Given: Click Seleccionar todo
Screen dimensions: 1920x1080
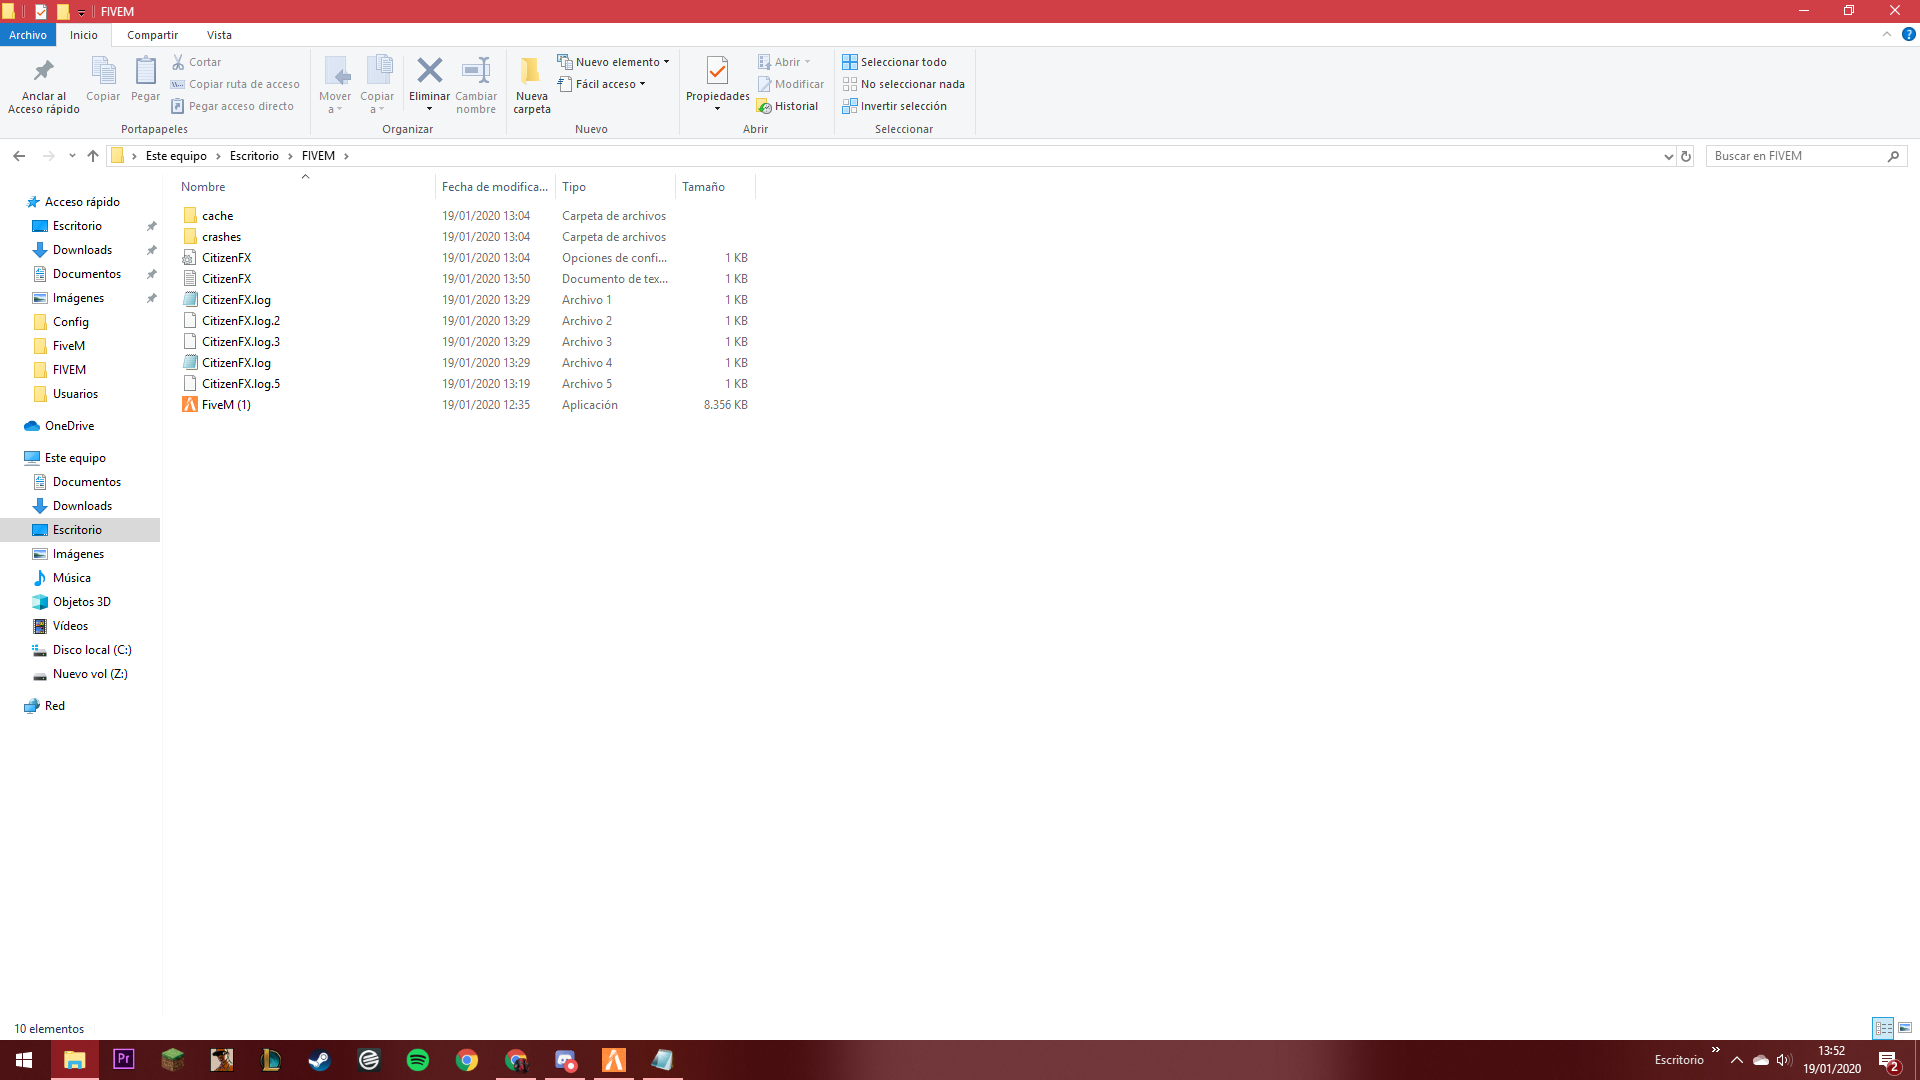Looking at the screenshot, I should (894, 62).
